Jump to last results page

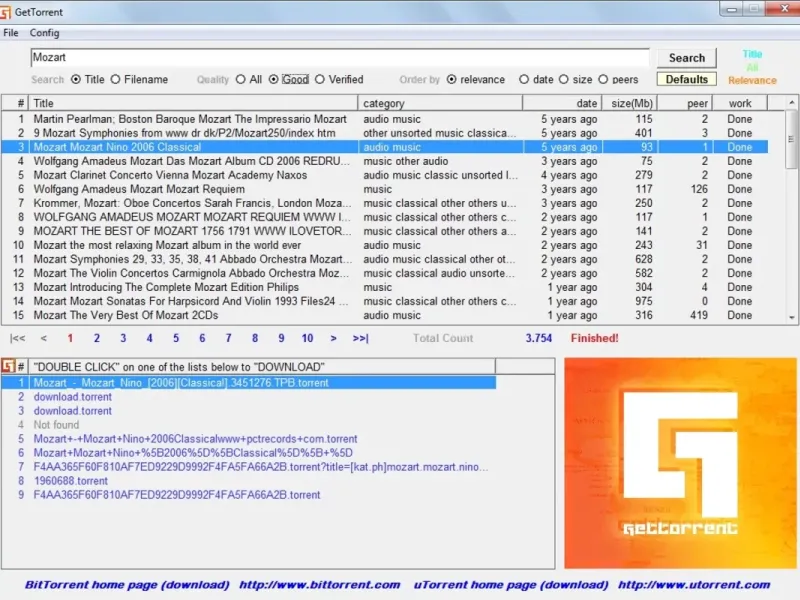coord(361,338)
